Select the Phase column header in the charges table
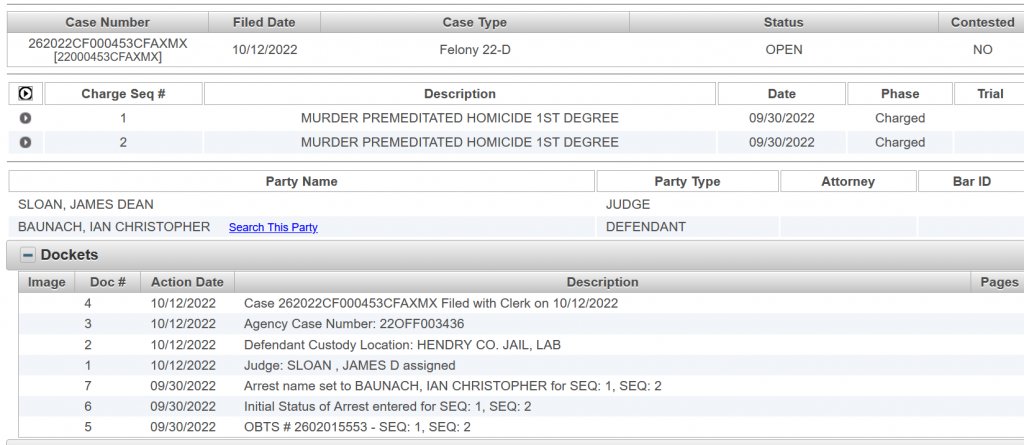1024x445 pixels. [x=899, y=94]
